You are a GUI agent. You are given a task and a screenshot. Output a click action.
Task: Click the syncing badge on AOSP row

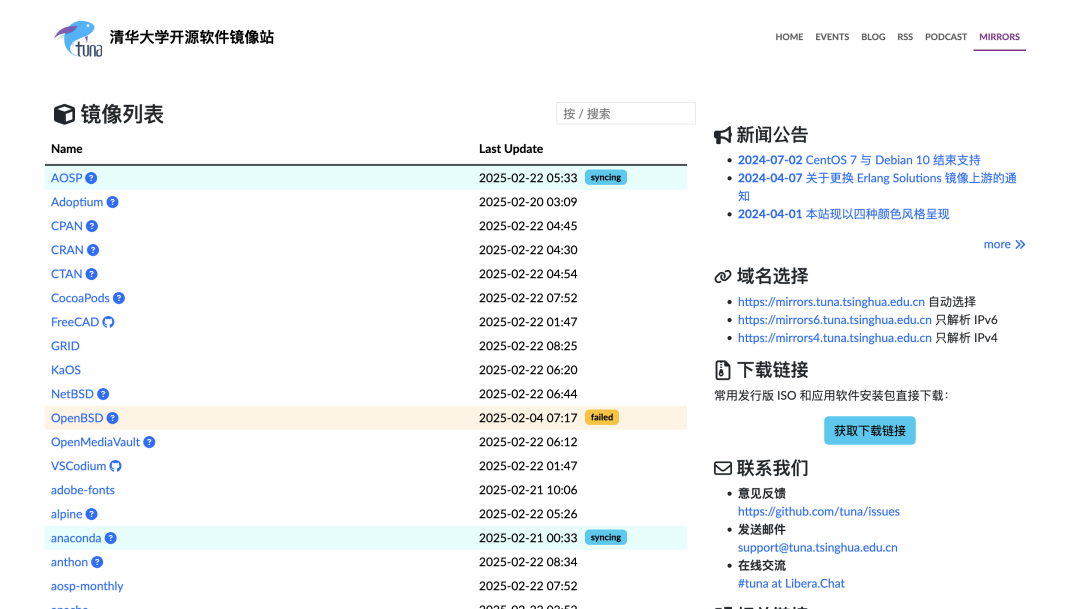click(605, 178)
